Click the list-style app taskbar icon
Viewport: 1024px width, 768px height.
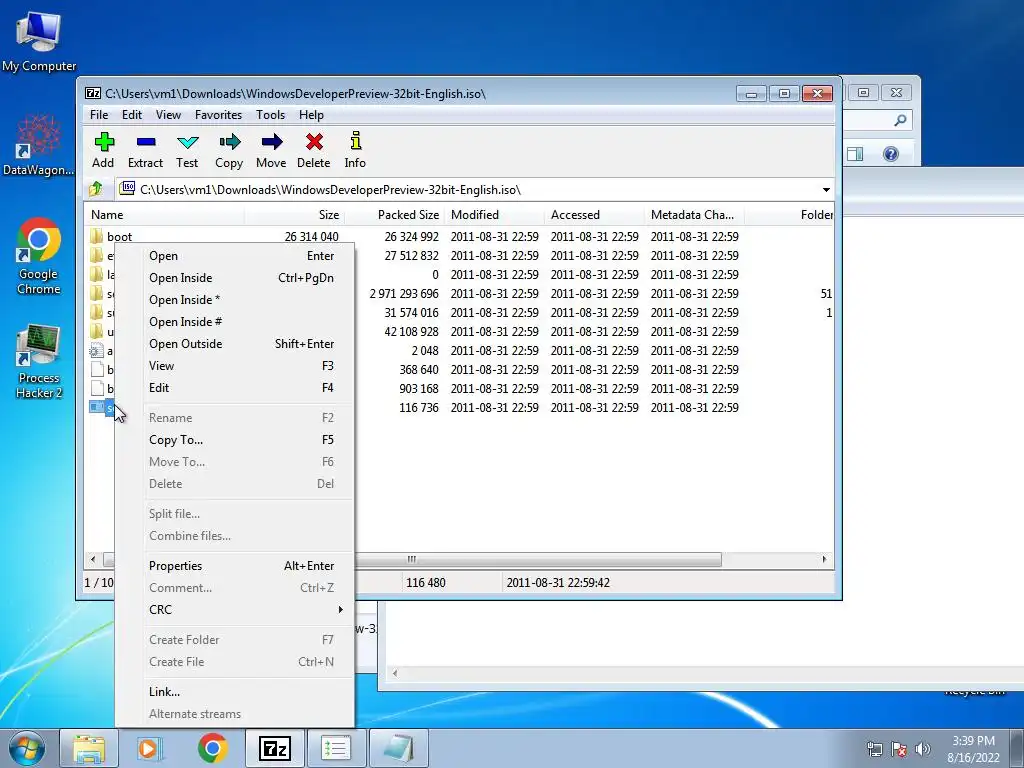click(x=336, y=748)
